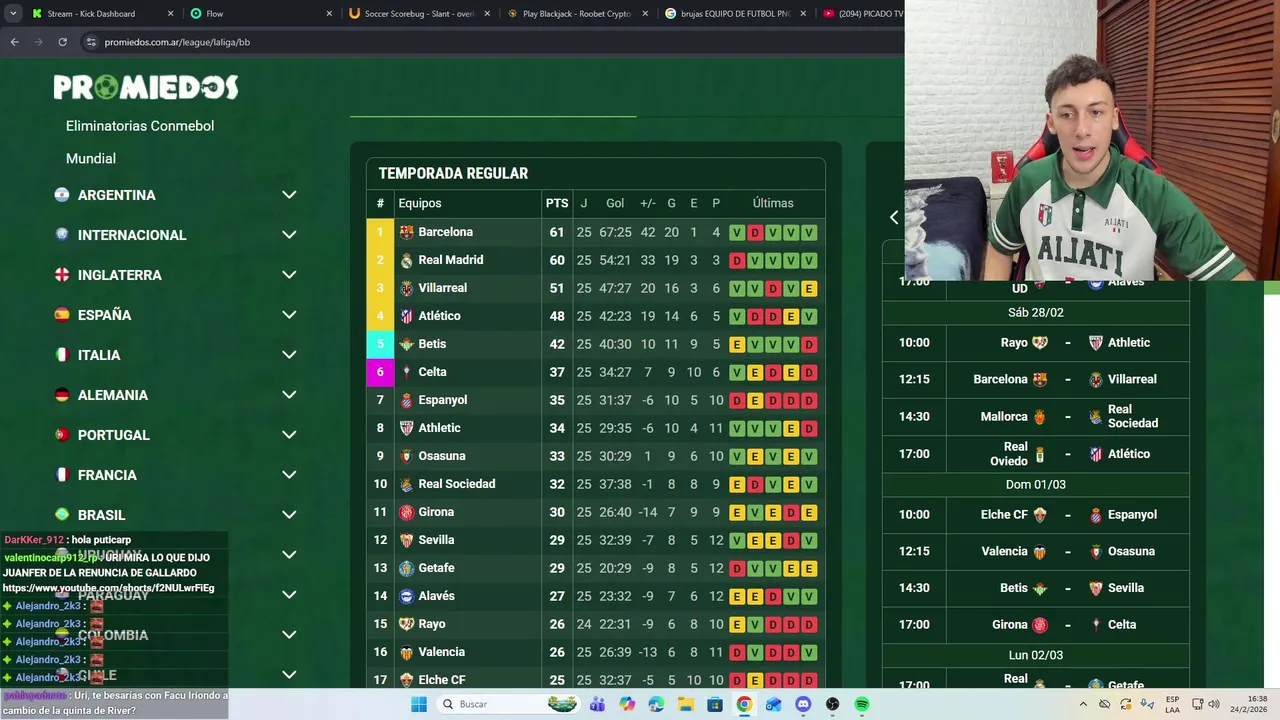The width and height of the screenshot is (1280, 720).
Task: Show hidden system tray icons
Action: pos(1083,704)
